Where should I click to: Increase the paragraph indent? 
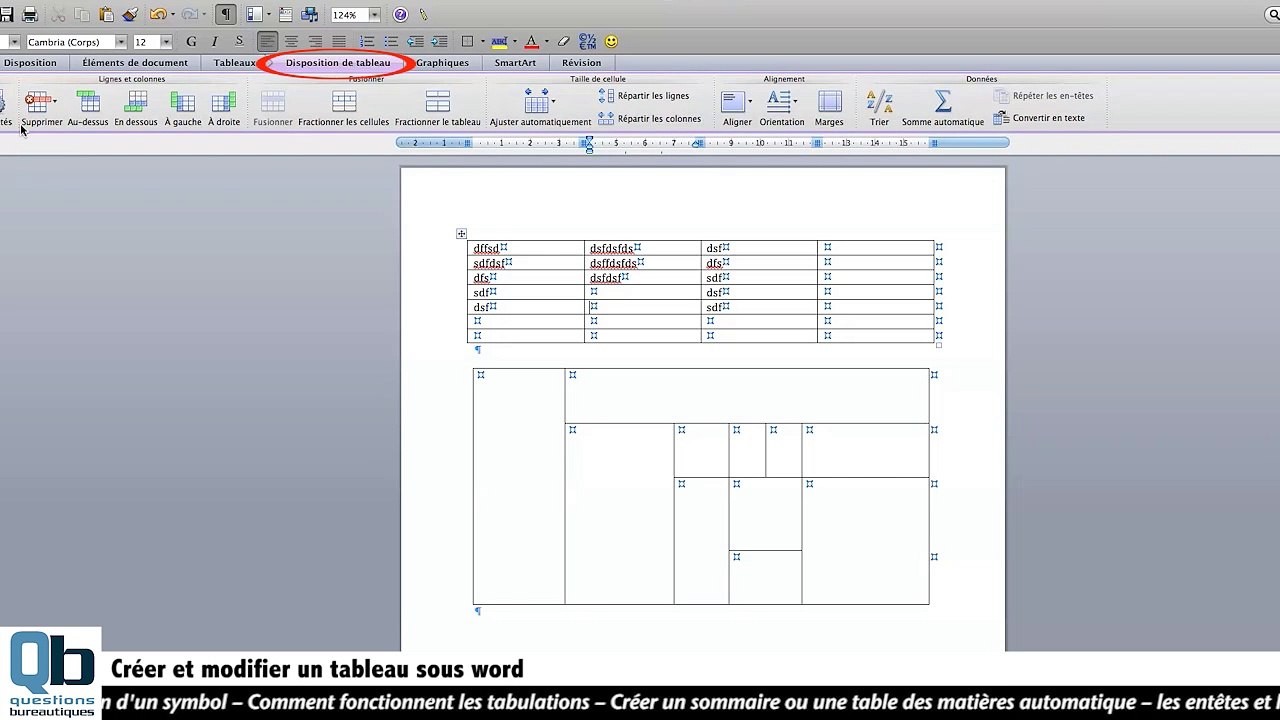438,42
